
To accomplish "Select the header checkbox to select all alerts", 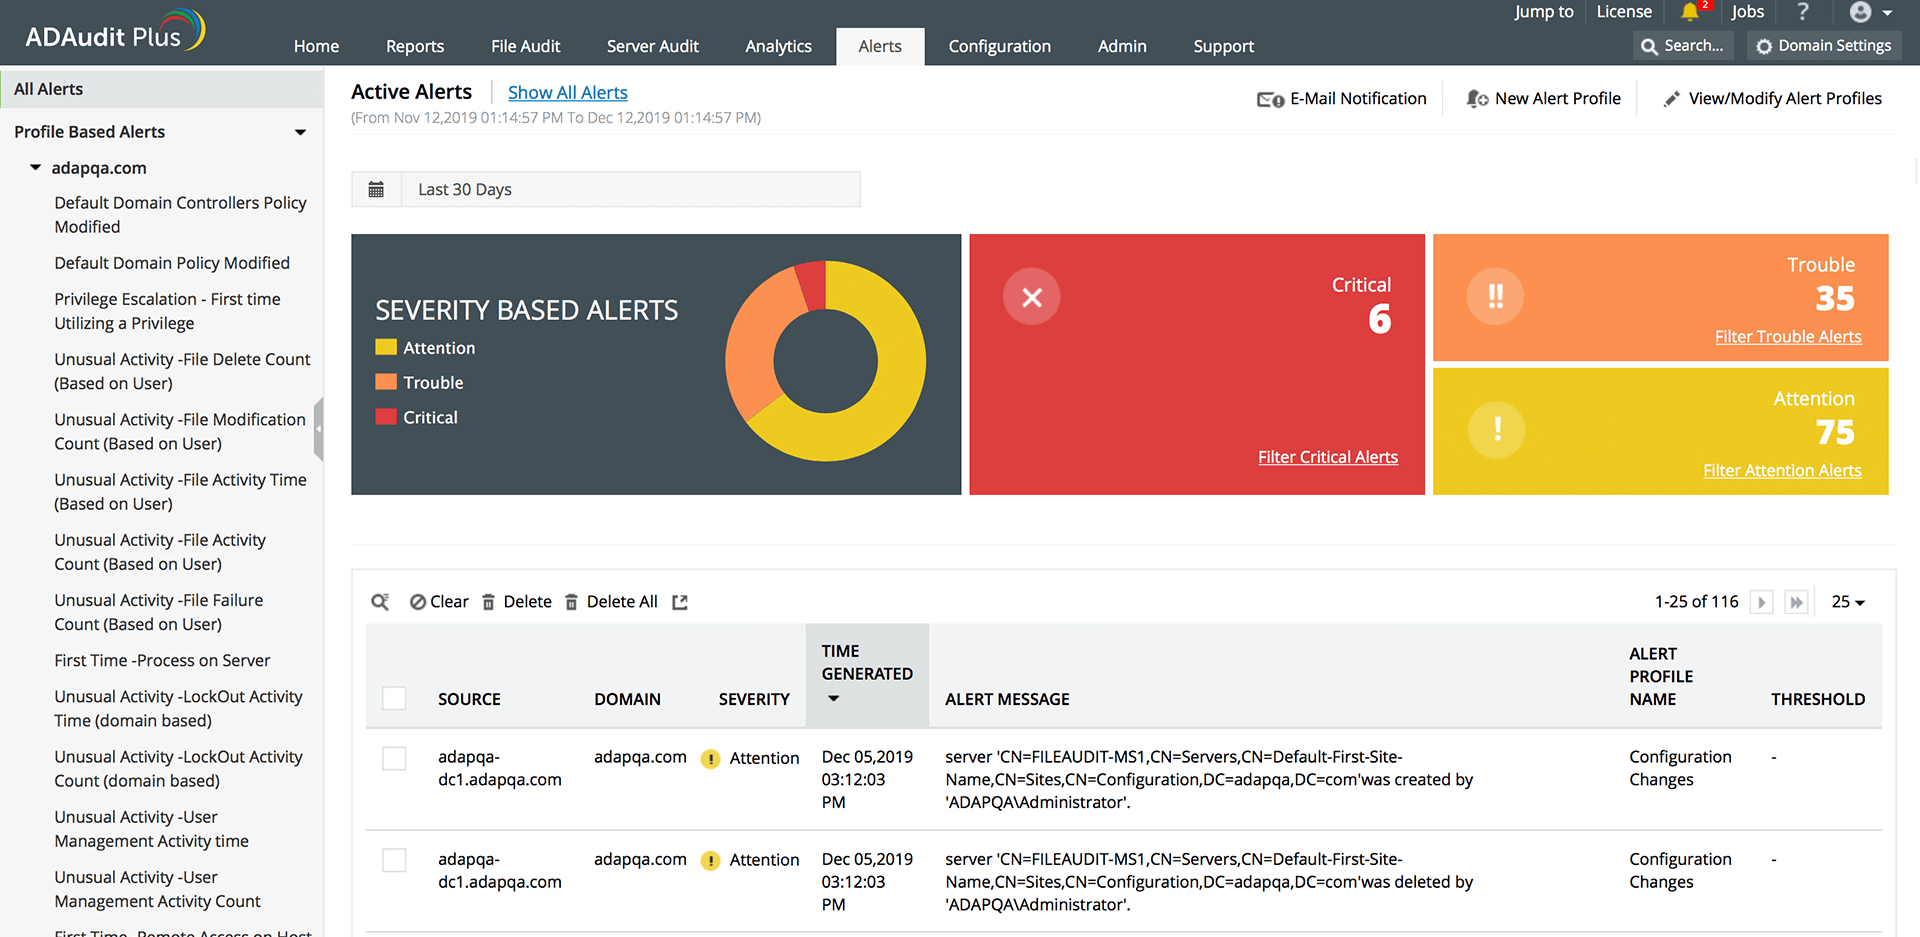I will click(394, 698).
